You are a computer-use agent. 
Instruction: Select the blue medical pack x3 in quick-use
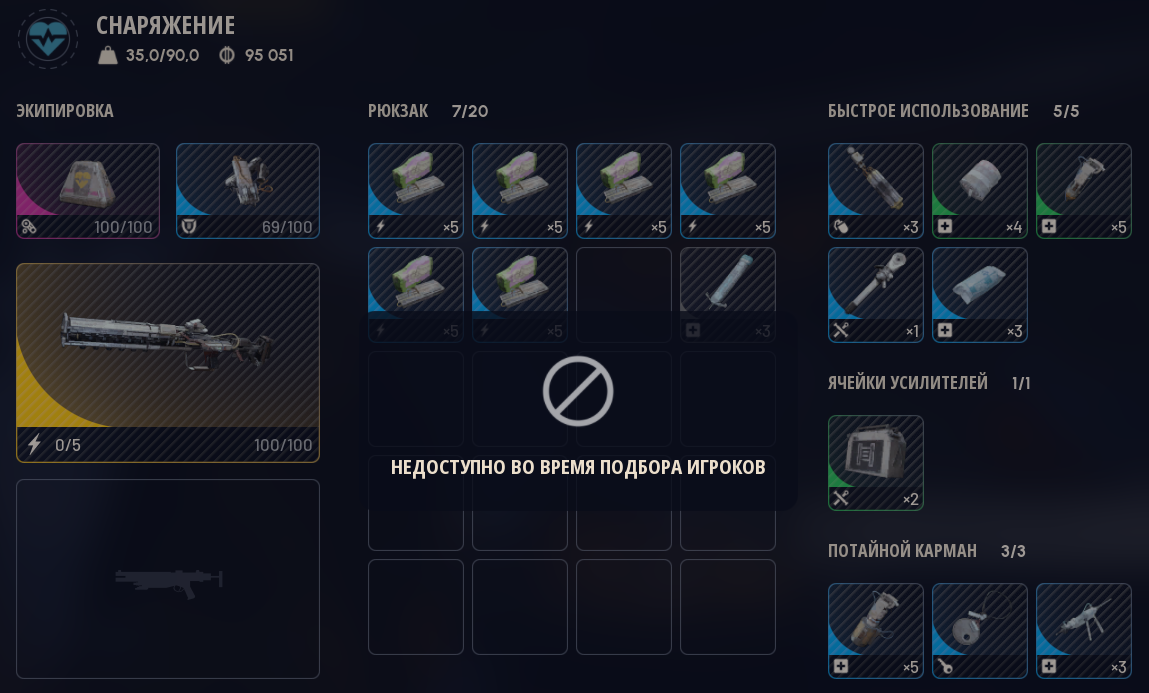(980, 294)
